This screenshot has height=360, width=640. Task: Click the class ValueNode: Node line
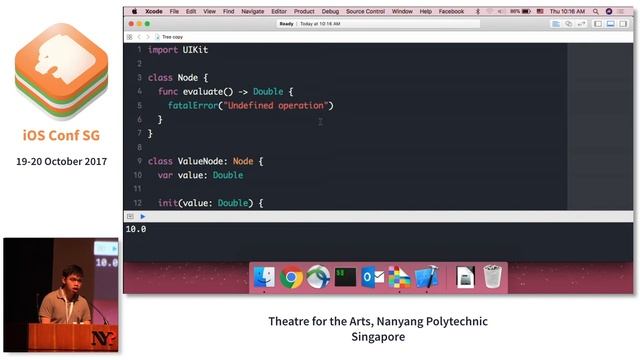(x=205, y=161)
